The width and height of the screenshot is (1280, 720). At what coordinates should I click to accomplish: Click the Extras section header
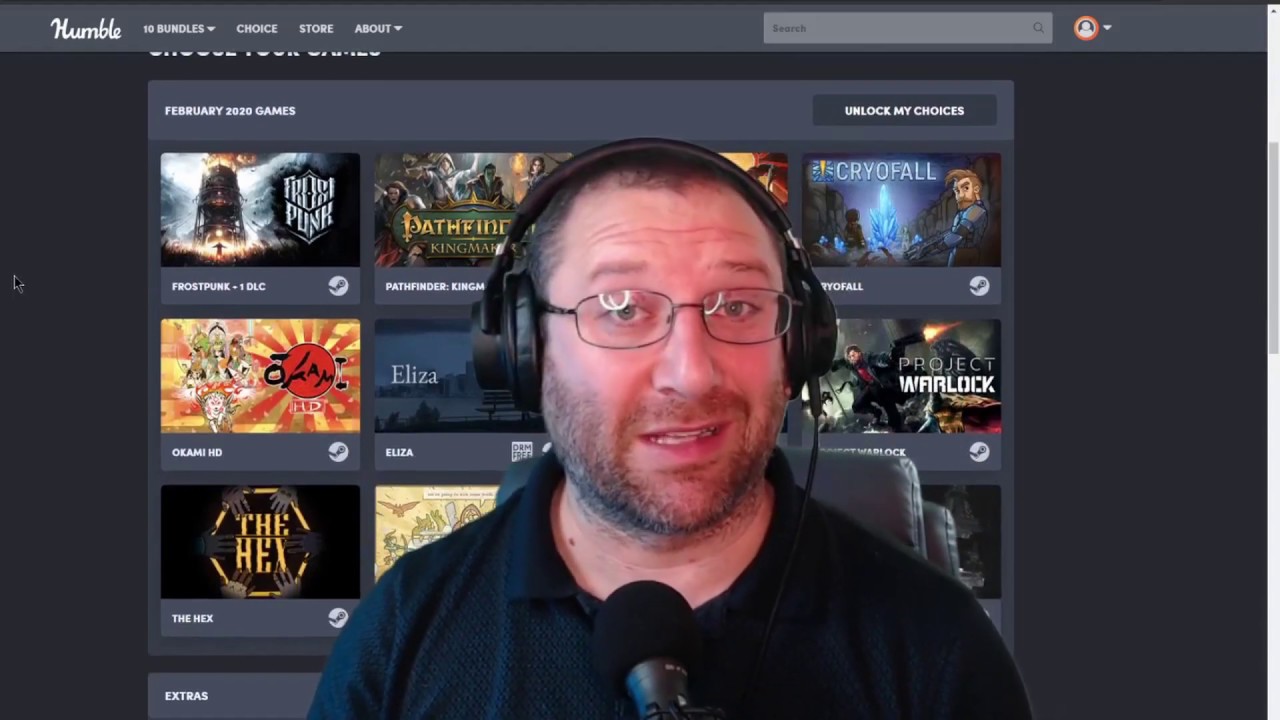pyautogui.click(x=187, y=696)
